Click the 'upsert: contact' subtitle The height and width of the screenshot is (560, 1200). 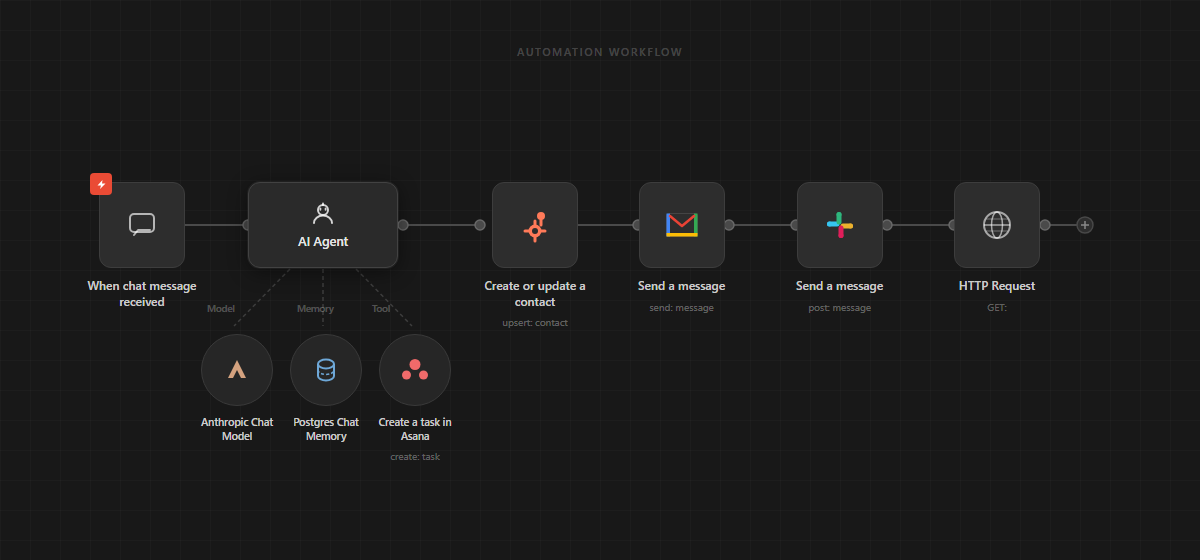point(535,323)
